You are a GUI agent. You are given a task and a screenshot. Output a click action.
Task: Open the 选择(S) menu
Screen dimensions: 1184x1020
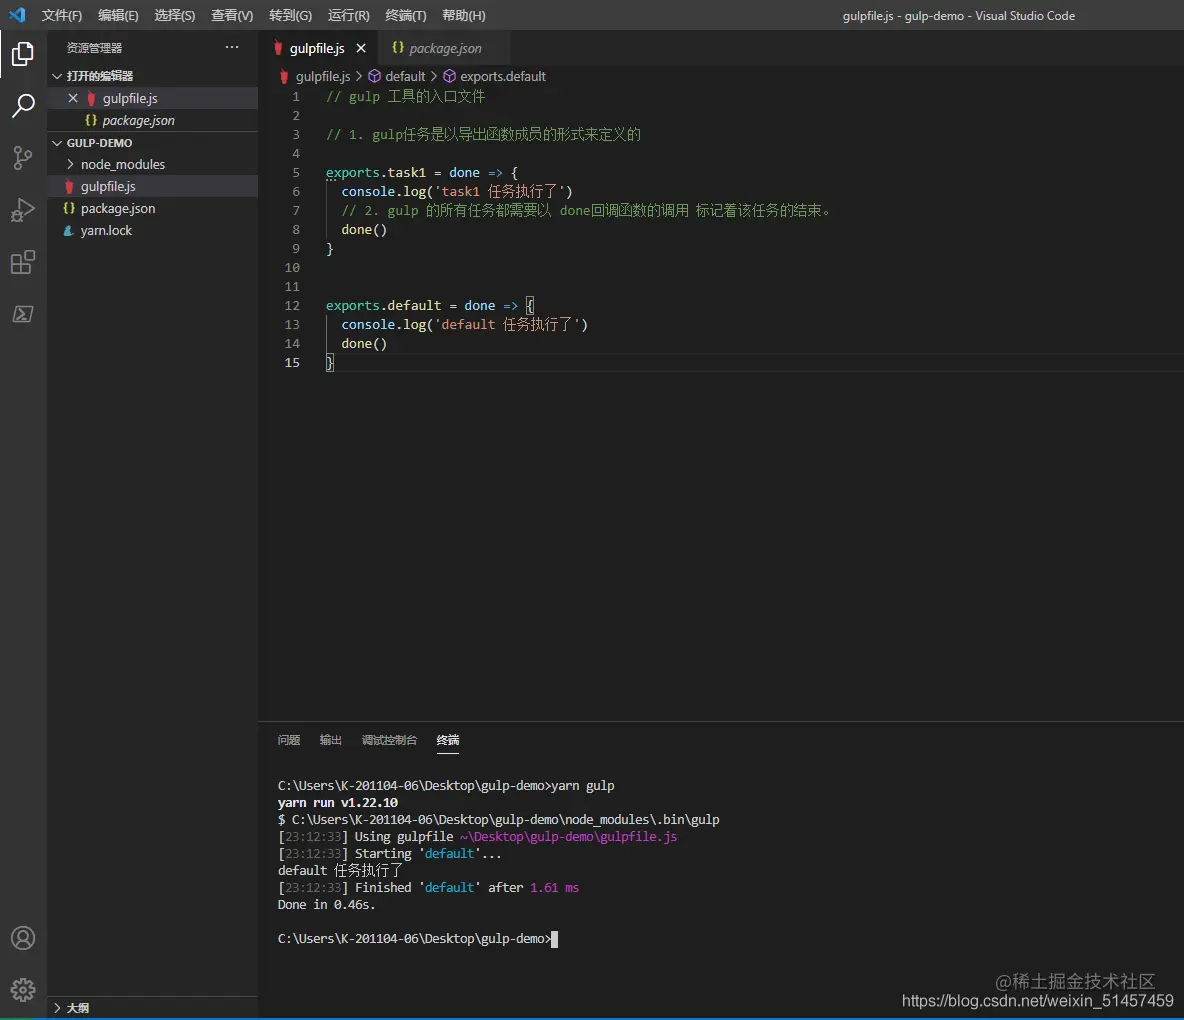pos(174,15)
